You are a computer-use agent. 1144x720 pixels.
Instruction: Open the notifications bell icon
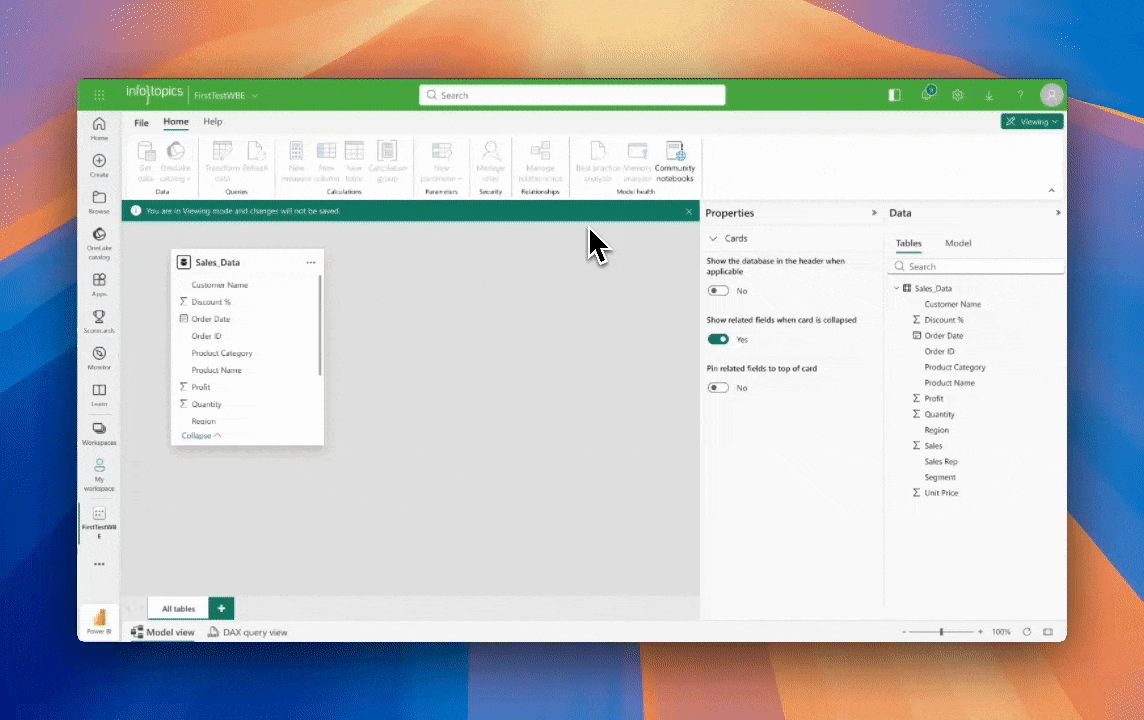click(927, 95)
